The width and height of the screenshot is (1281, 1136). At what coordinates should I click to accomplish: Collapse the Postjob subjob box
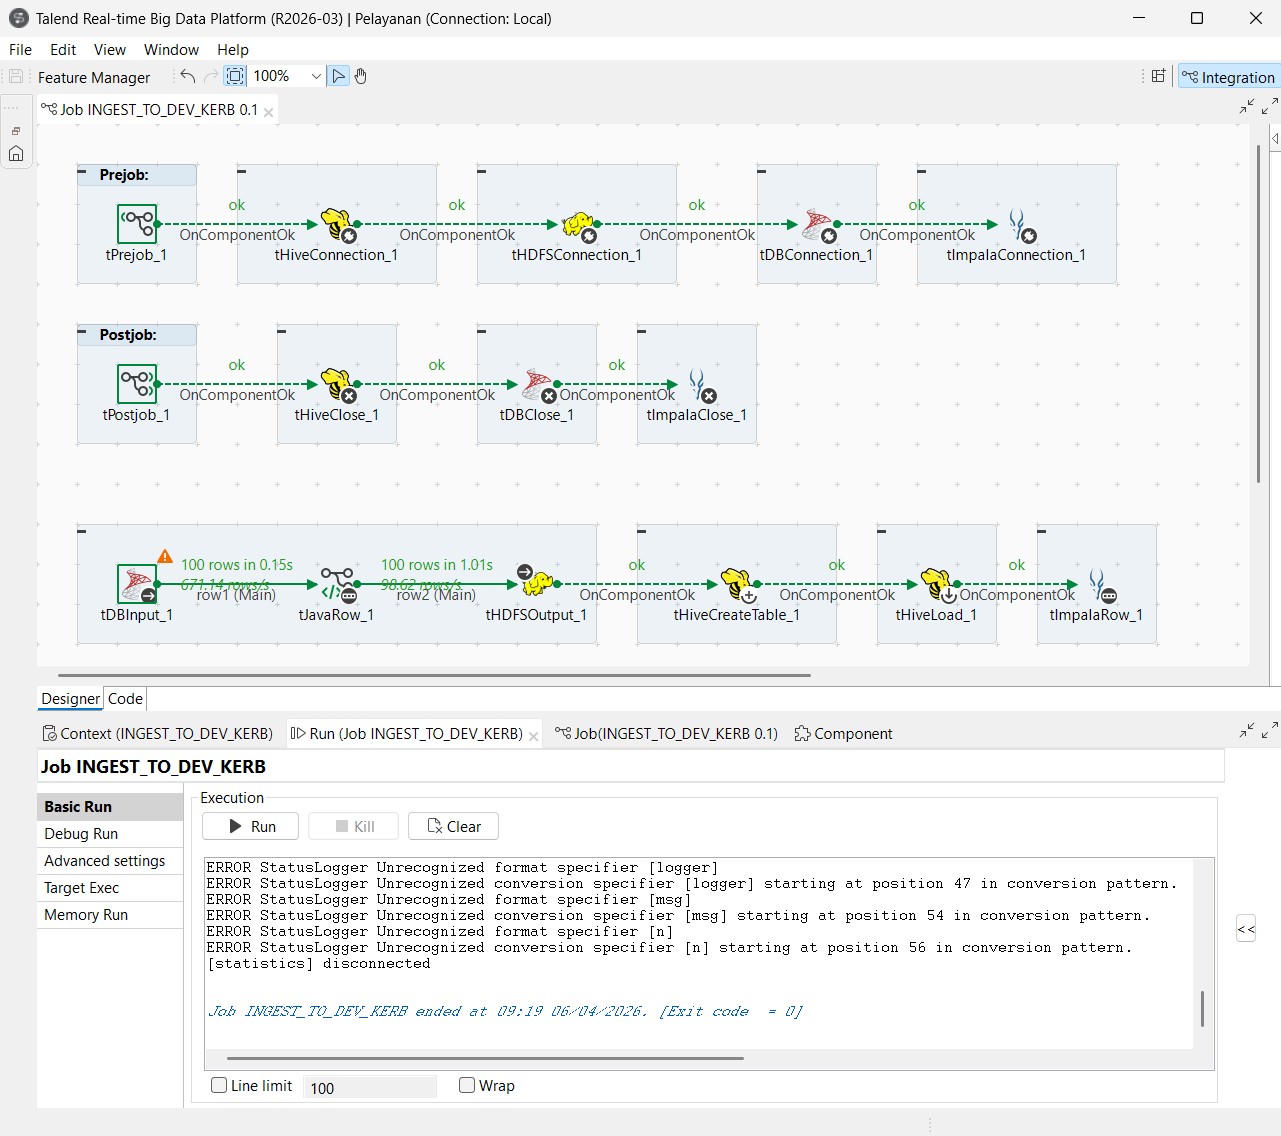click(82, 332)
